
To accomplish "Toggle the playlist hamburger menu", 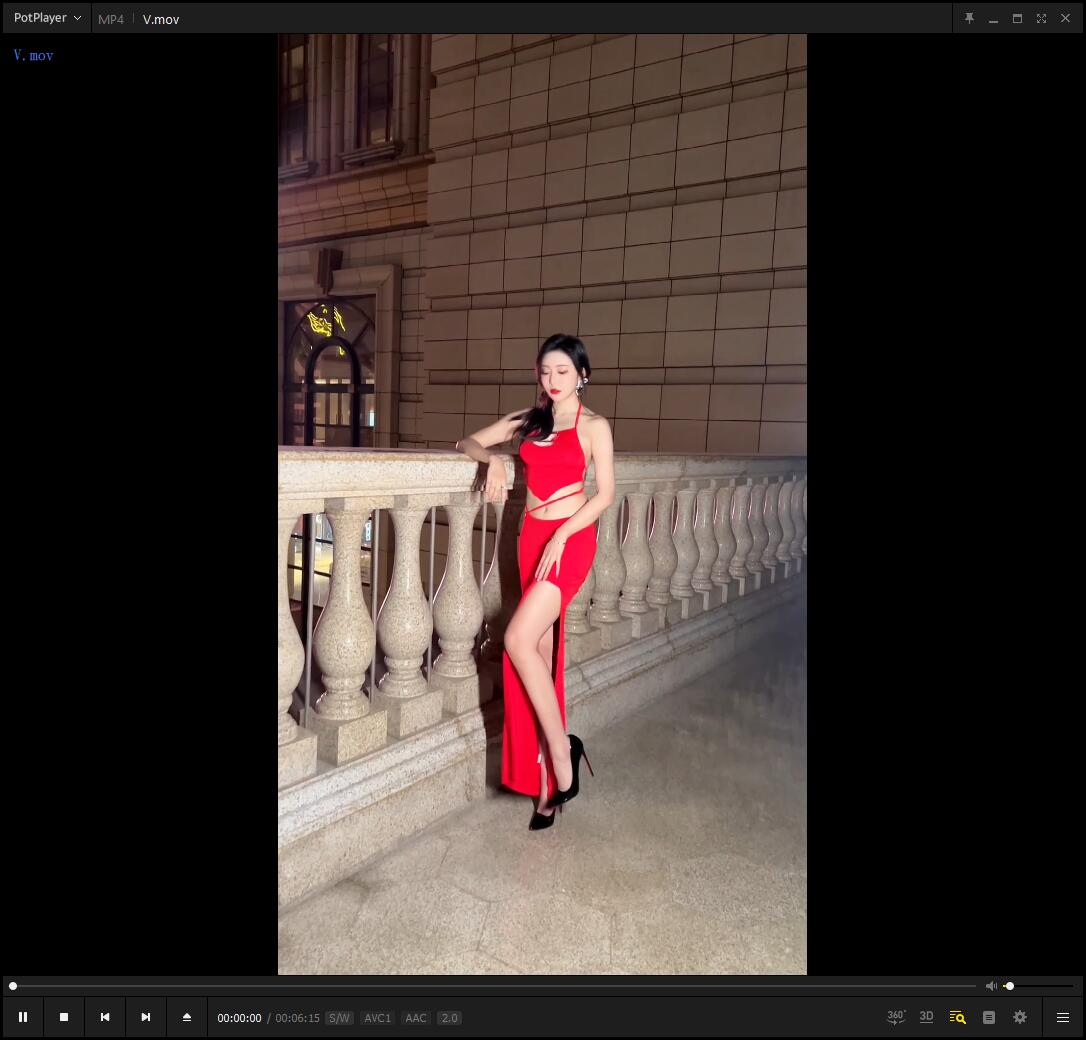I will (1062, 1017).
